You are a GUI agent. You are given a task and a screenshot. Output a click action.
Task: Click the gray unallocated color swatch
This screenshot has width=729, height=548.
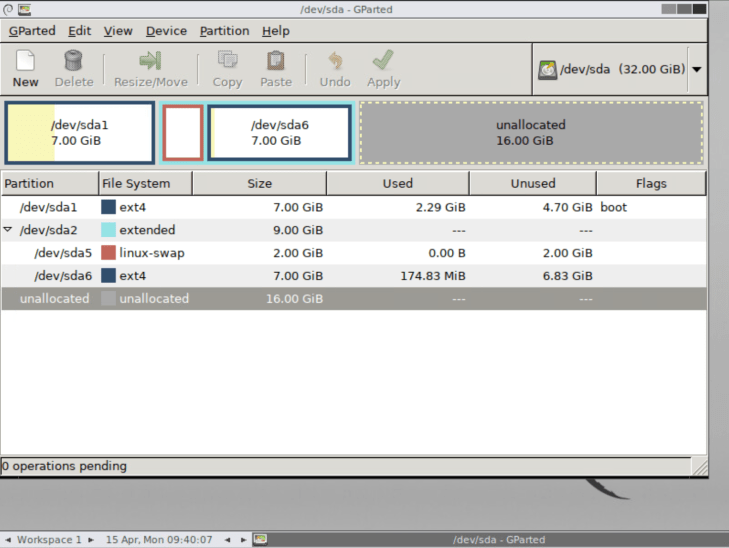[108, 298]
